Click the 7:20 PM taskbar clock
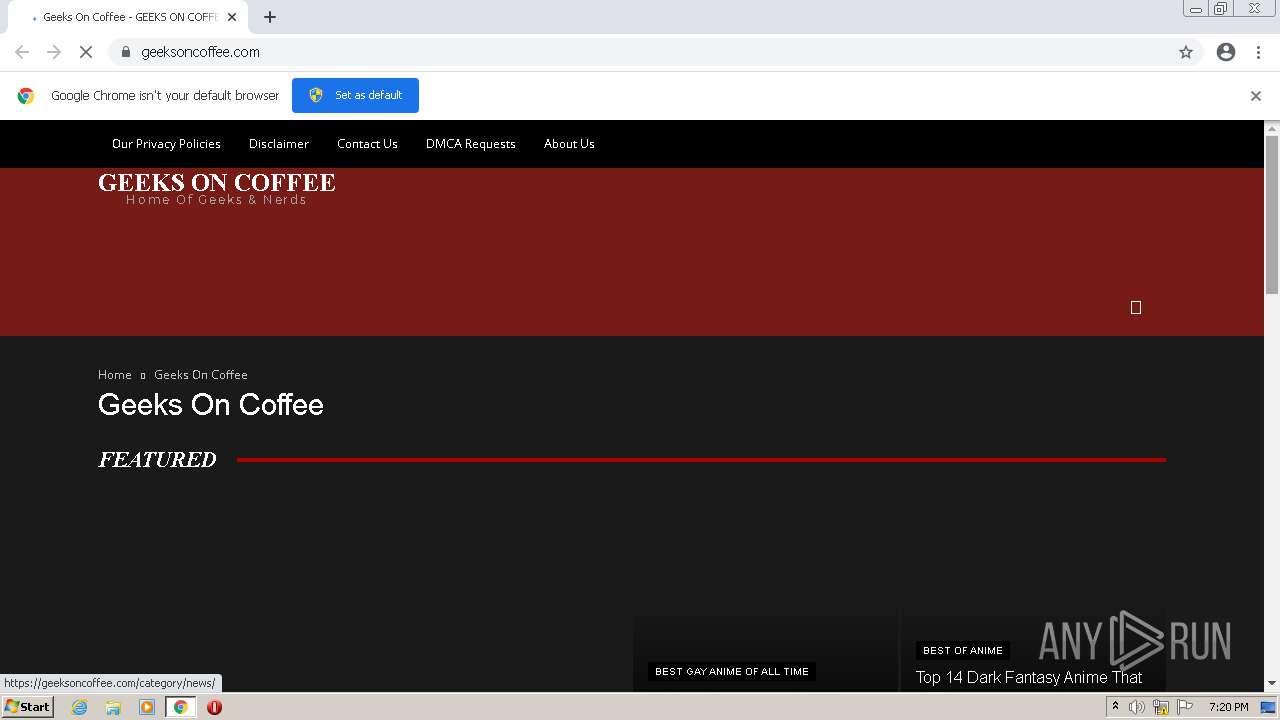The image size is (1280, 720). 1228,707
